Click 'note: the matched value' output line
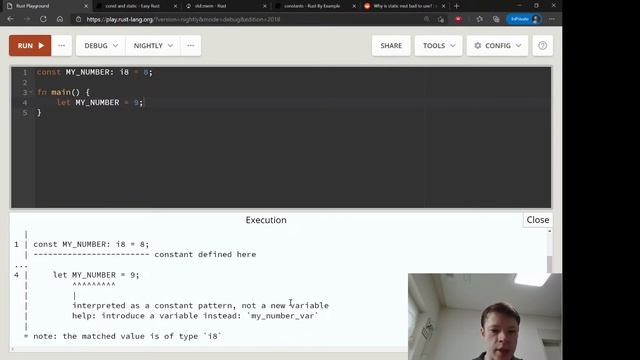Viewport: 640px width, 360px height. pos(127,336)
